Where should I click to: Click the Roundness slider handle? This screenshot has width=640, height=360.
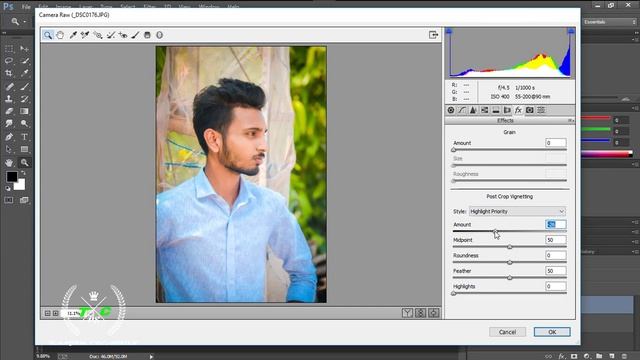click(510, 262)
